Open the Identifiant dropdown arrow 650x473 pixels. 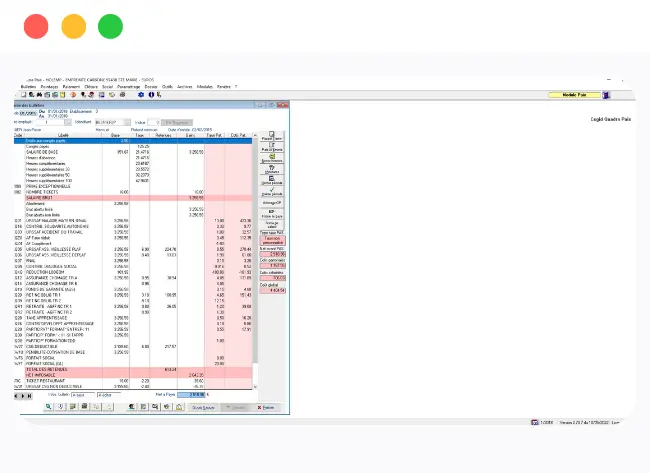tap(127, 122)
